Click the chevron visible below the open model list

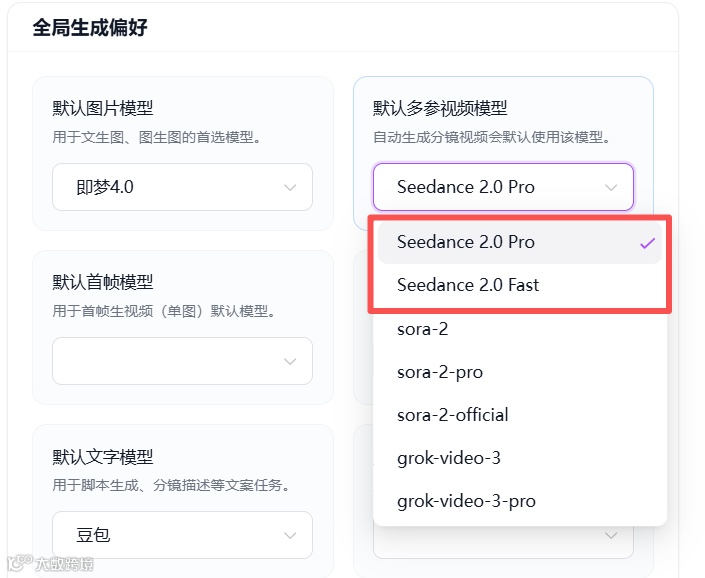[x=611, y=537]
